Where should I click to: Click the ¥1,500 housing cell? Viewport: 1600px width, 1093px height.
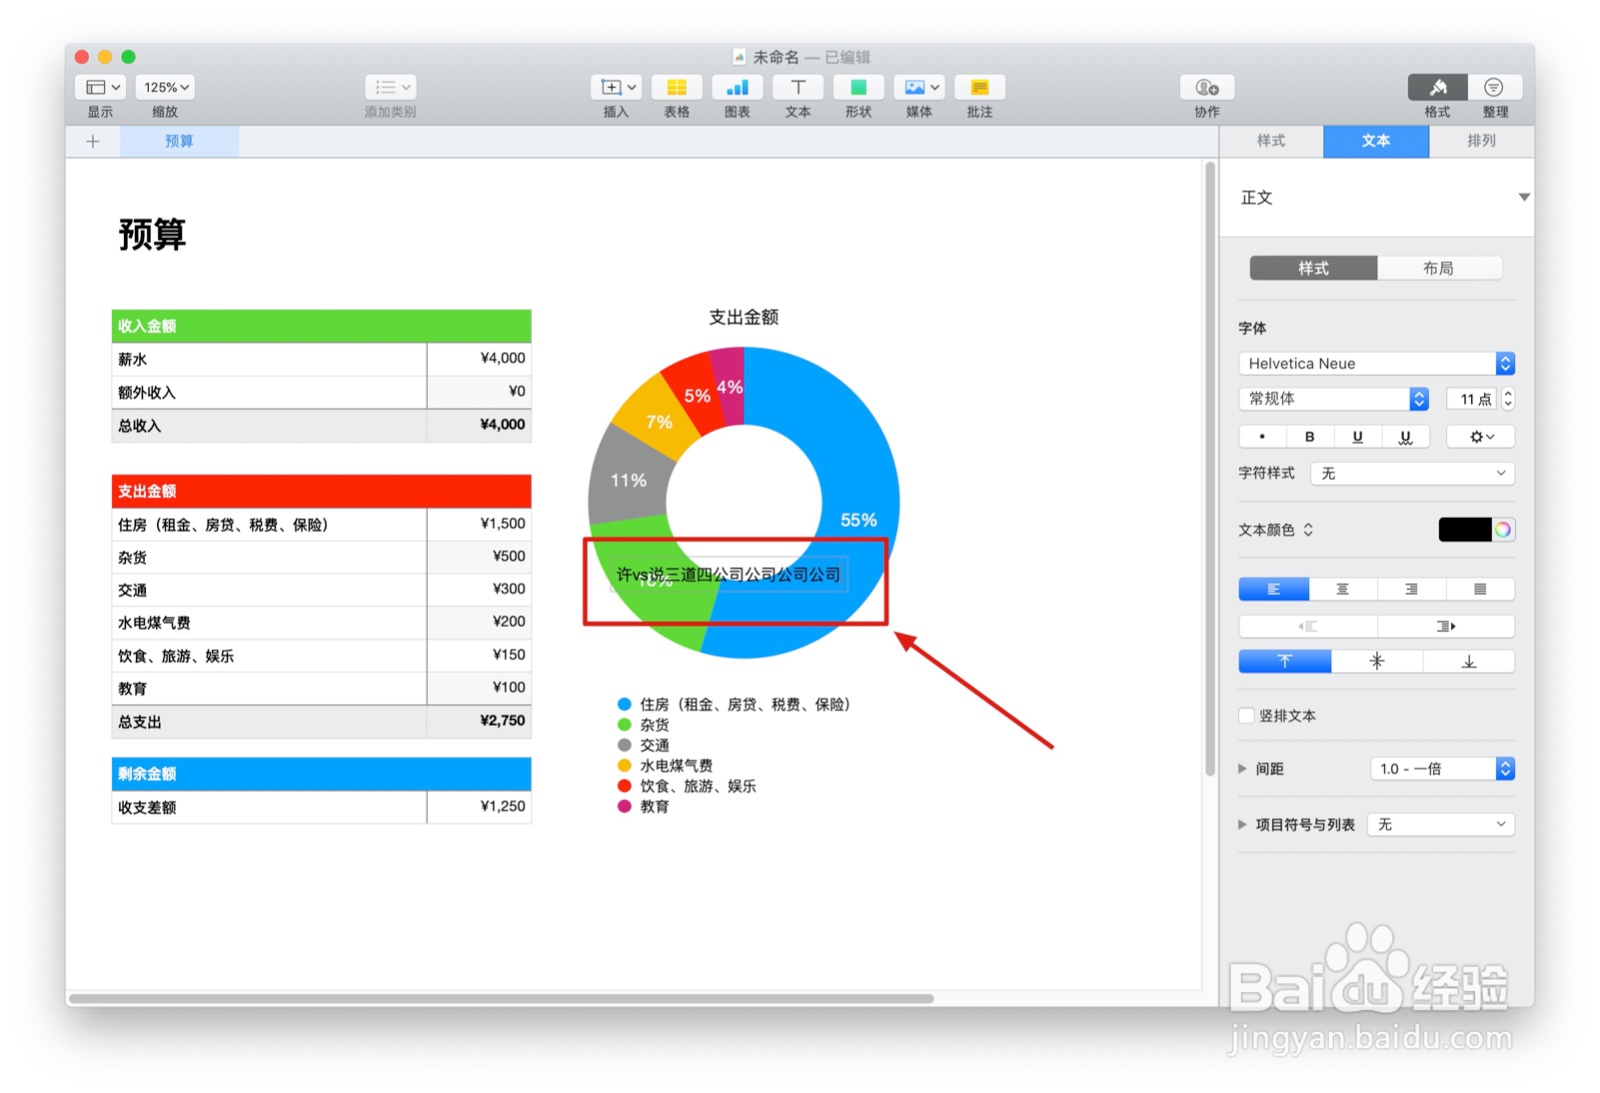click(479, 524)
